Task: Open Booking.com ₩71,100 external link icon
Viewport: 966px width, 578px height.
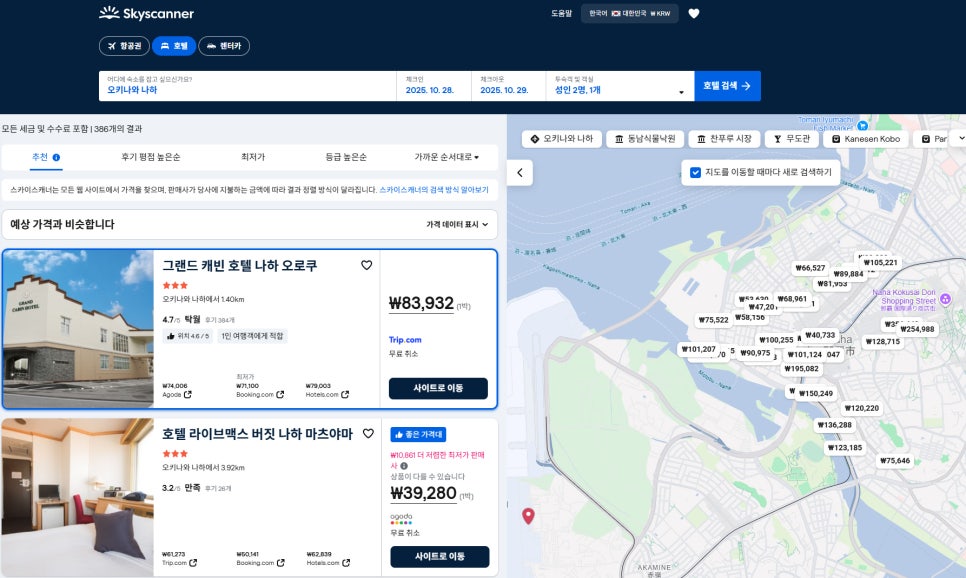Action: pyautogui.click(x=280, y=394)
